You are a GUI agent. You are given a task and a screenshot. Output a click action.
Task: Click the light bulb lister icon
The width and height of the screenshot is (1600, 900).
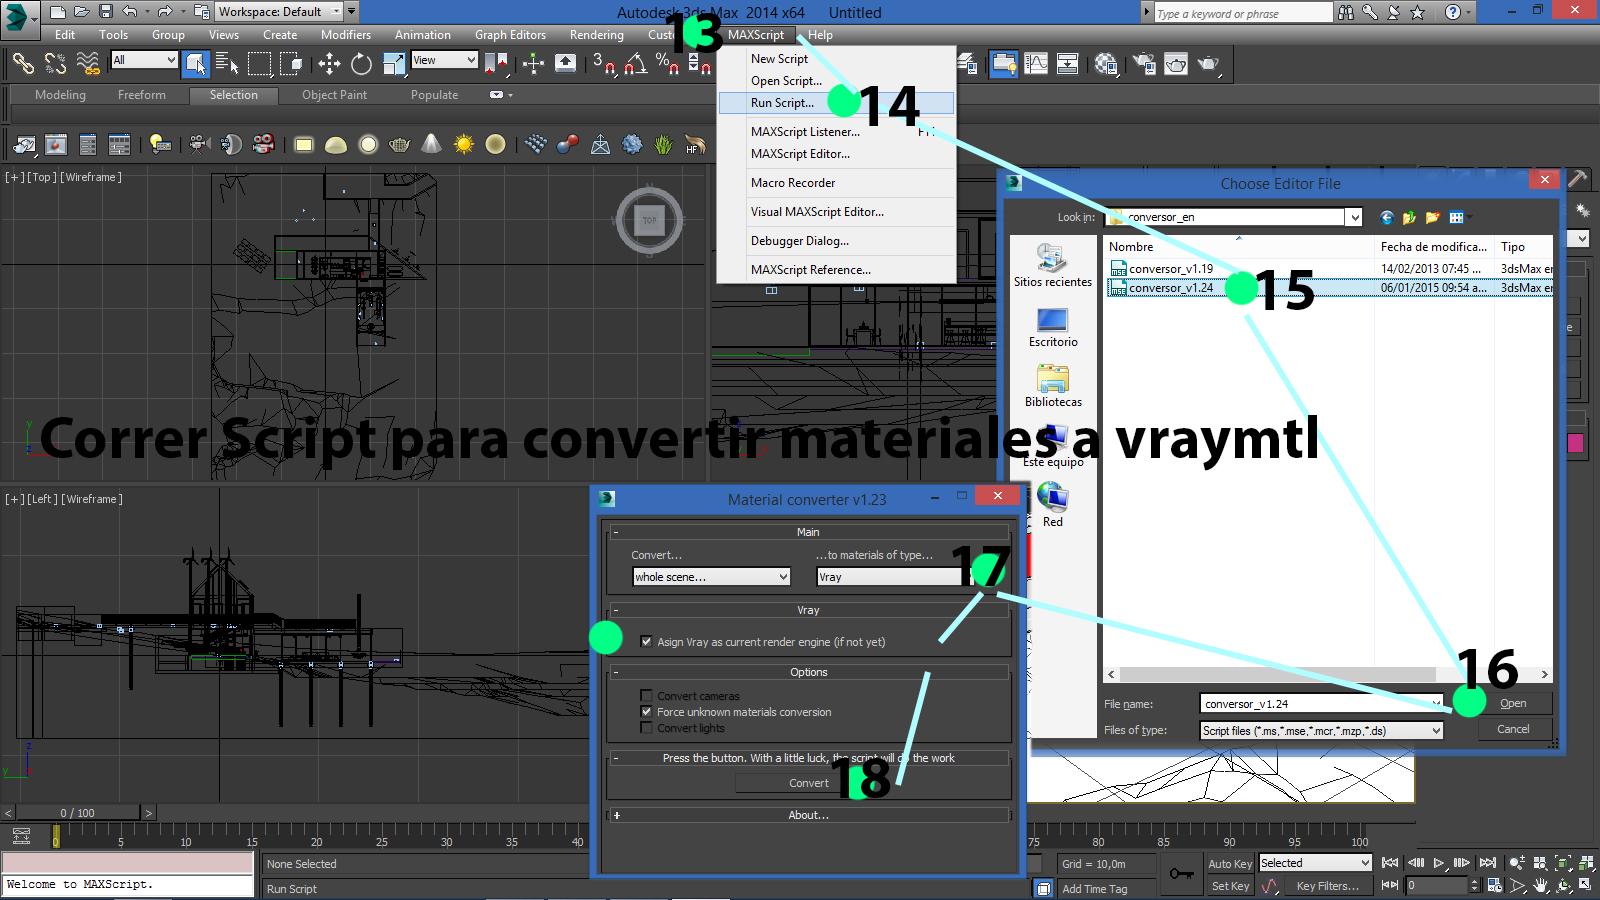coord(160,144)
